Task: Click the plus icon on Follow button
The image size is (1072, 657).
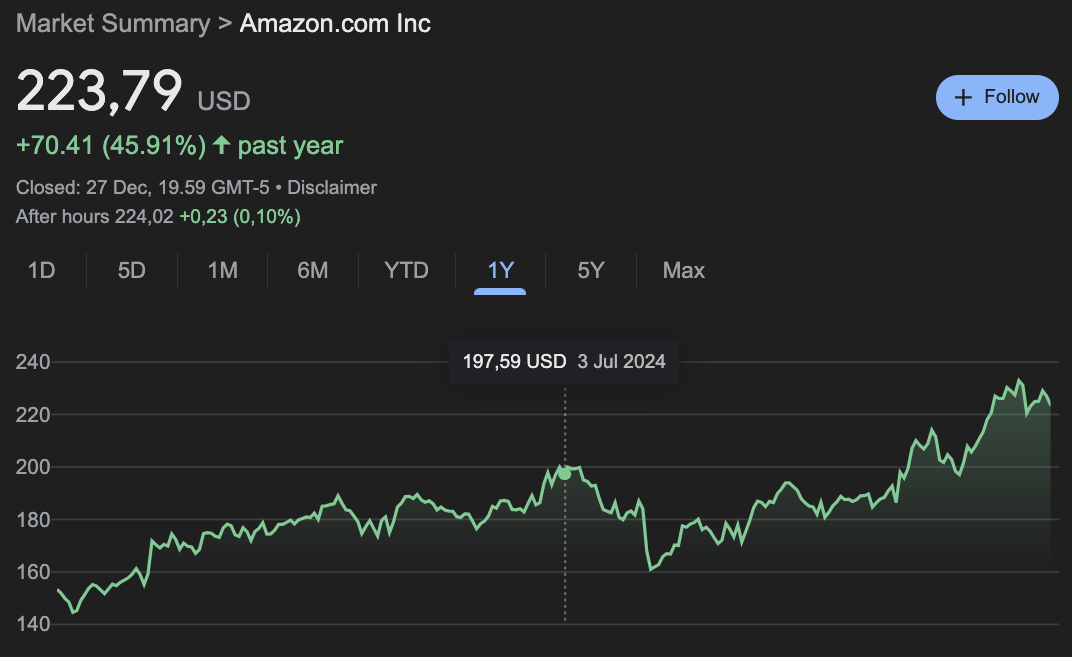Action: [x=963, y=97]
